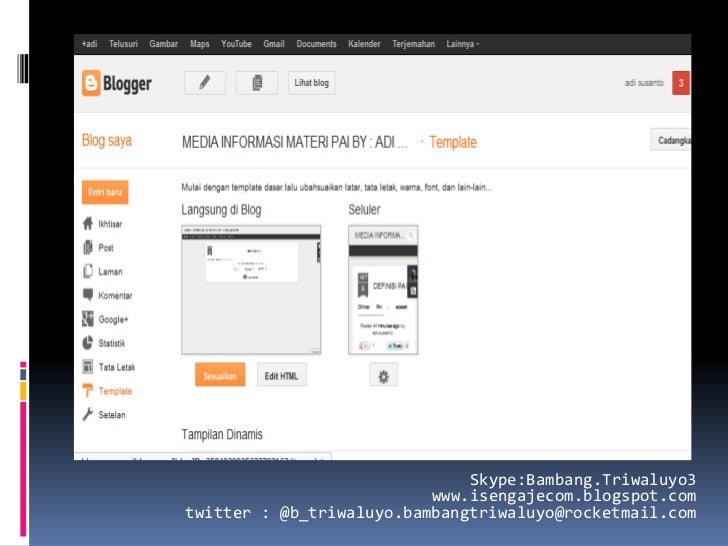Open Statistik in the sidebar

coord(111,343)
